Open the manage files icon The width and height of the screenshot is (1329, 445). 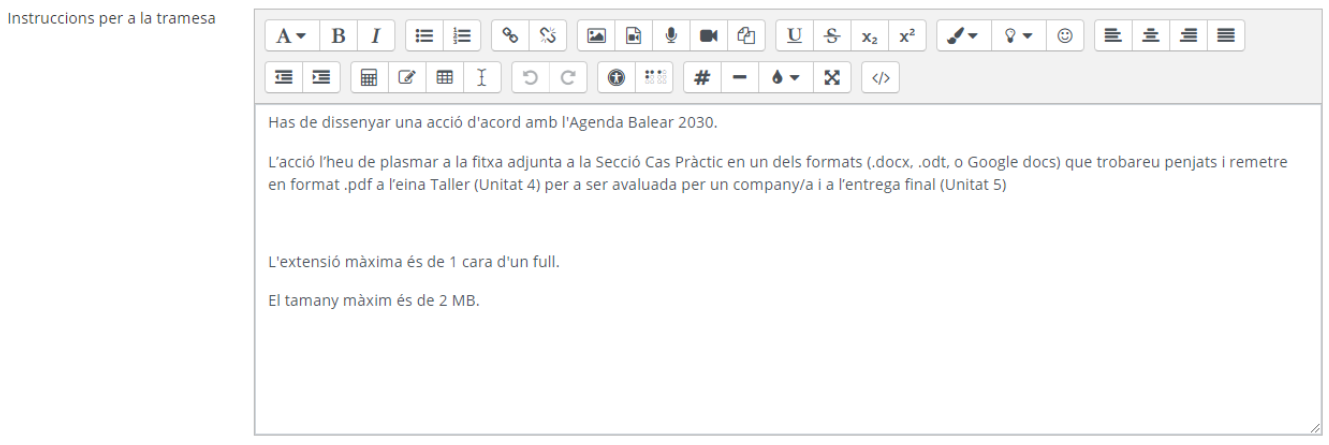coord(748,36)
